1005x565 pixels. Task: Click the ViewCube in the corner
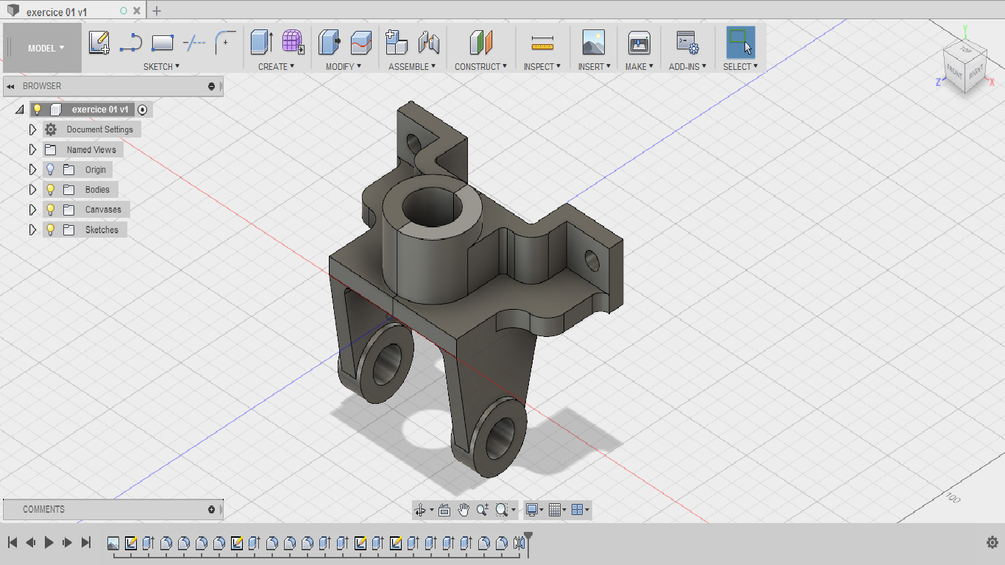click(x=965, y=69)
